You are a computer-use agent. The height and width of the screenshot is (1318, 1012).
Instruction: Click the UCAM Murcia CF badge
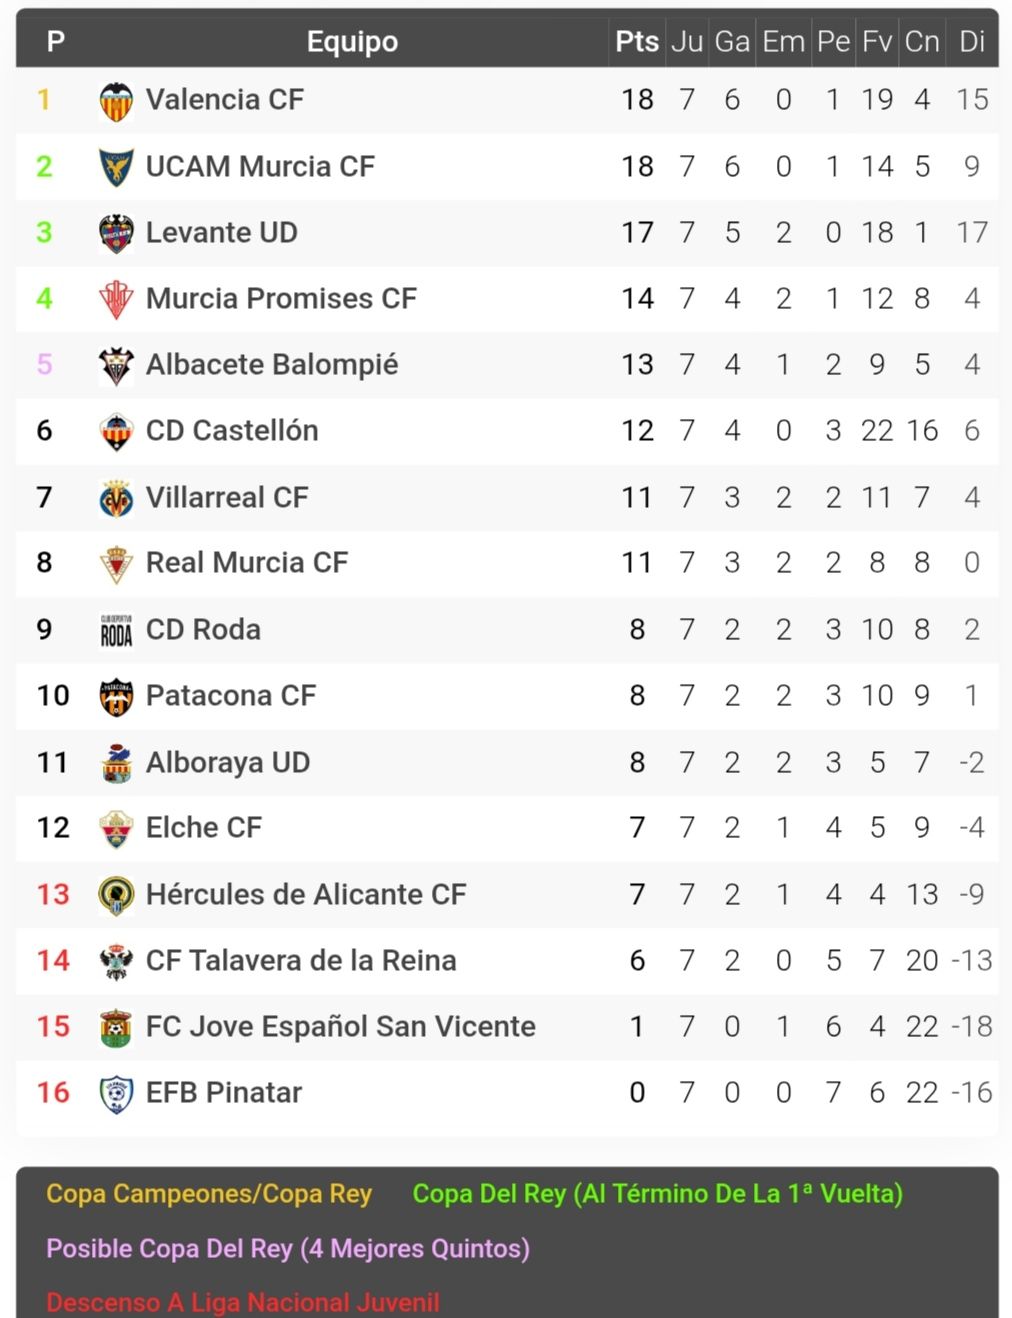point(116,167)
